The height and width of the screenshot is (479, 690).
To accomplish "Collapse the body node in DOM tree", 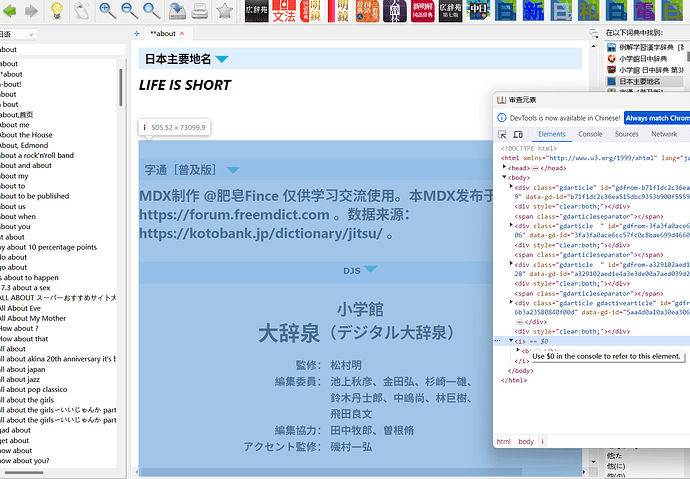I will click(503, 177).
